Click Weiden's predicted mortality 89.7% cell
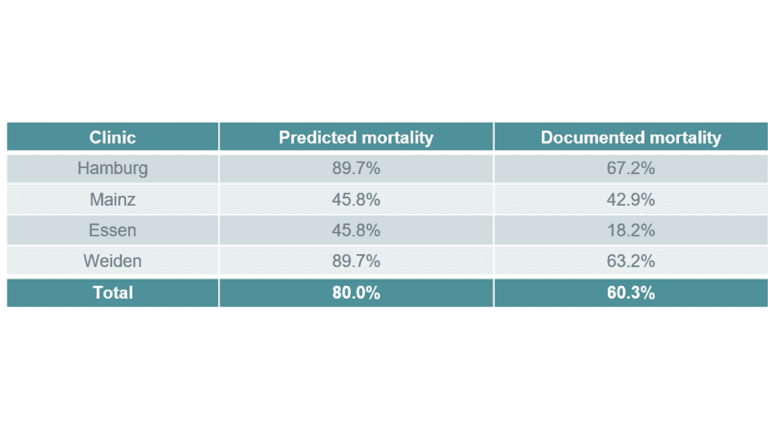The width and height of the screenshot is (768, 432). click(x=356, y=261)
